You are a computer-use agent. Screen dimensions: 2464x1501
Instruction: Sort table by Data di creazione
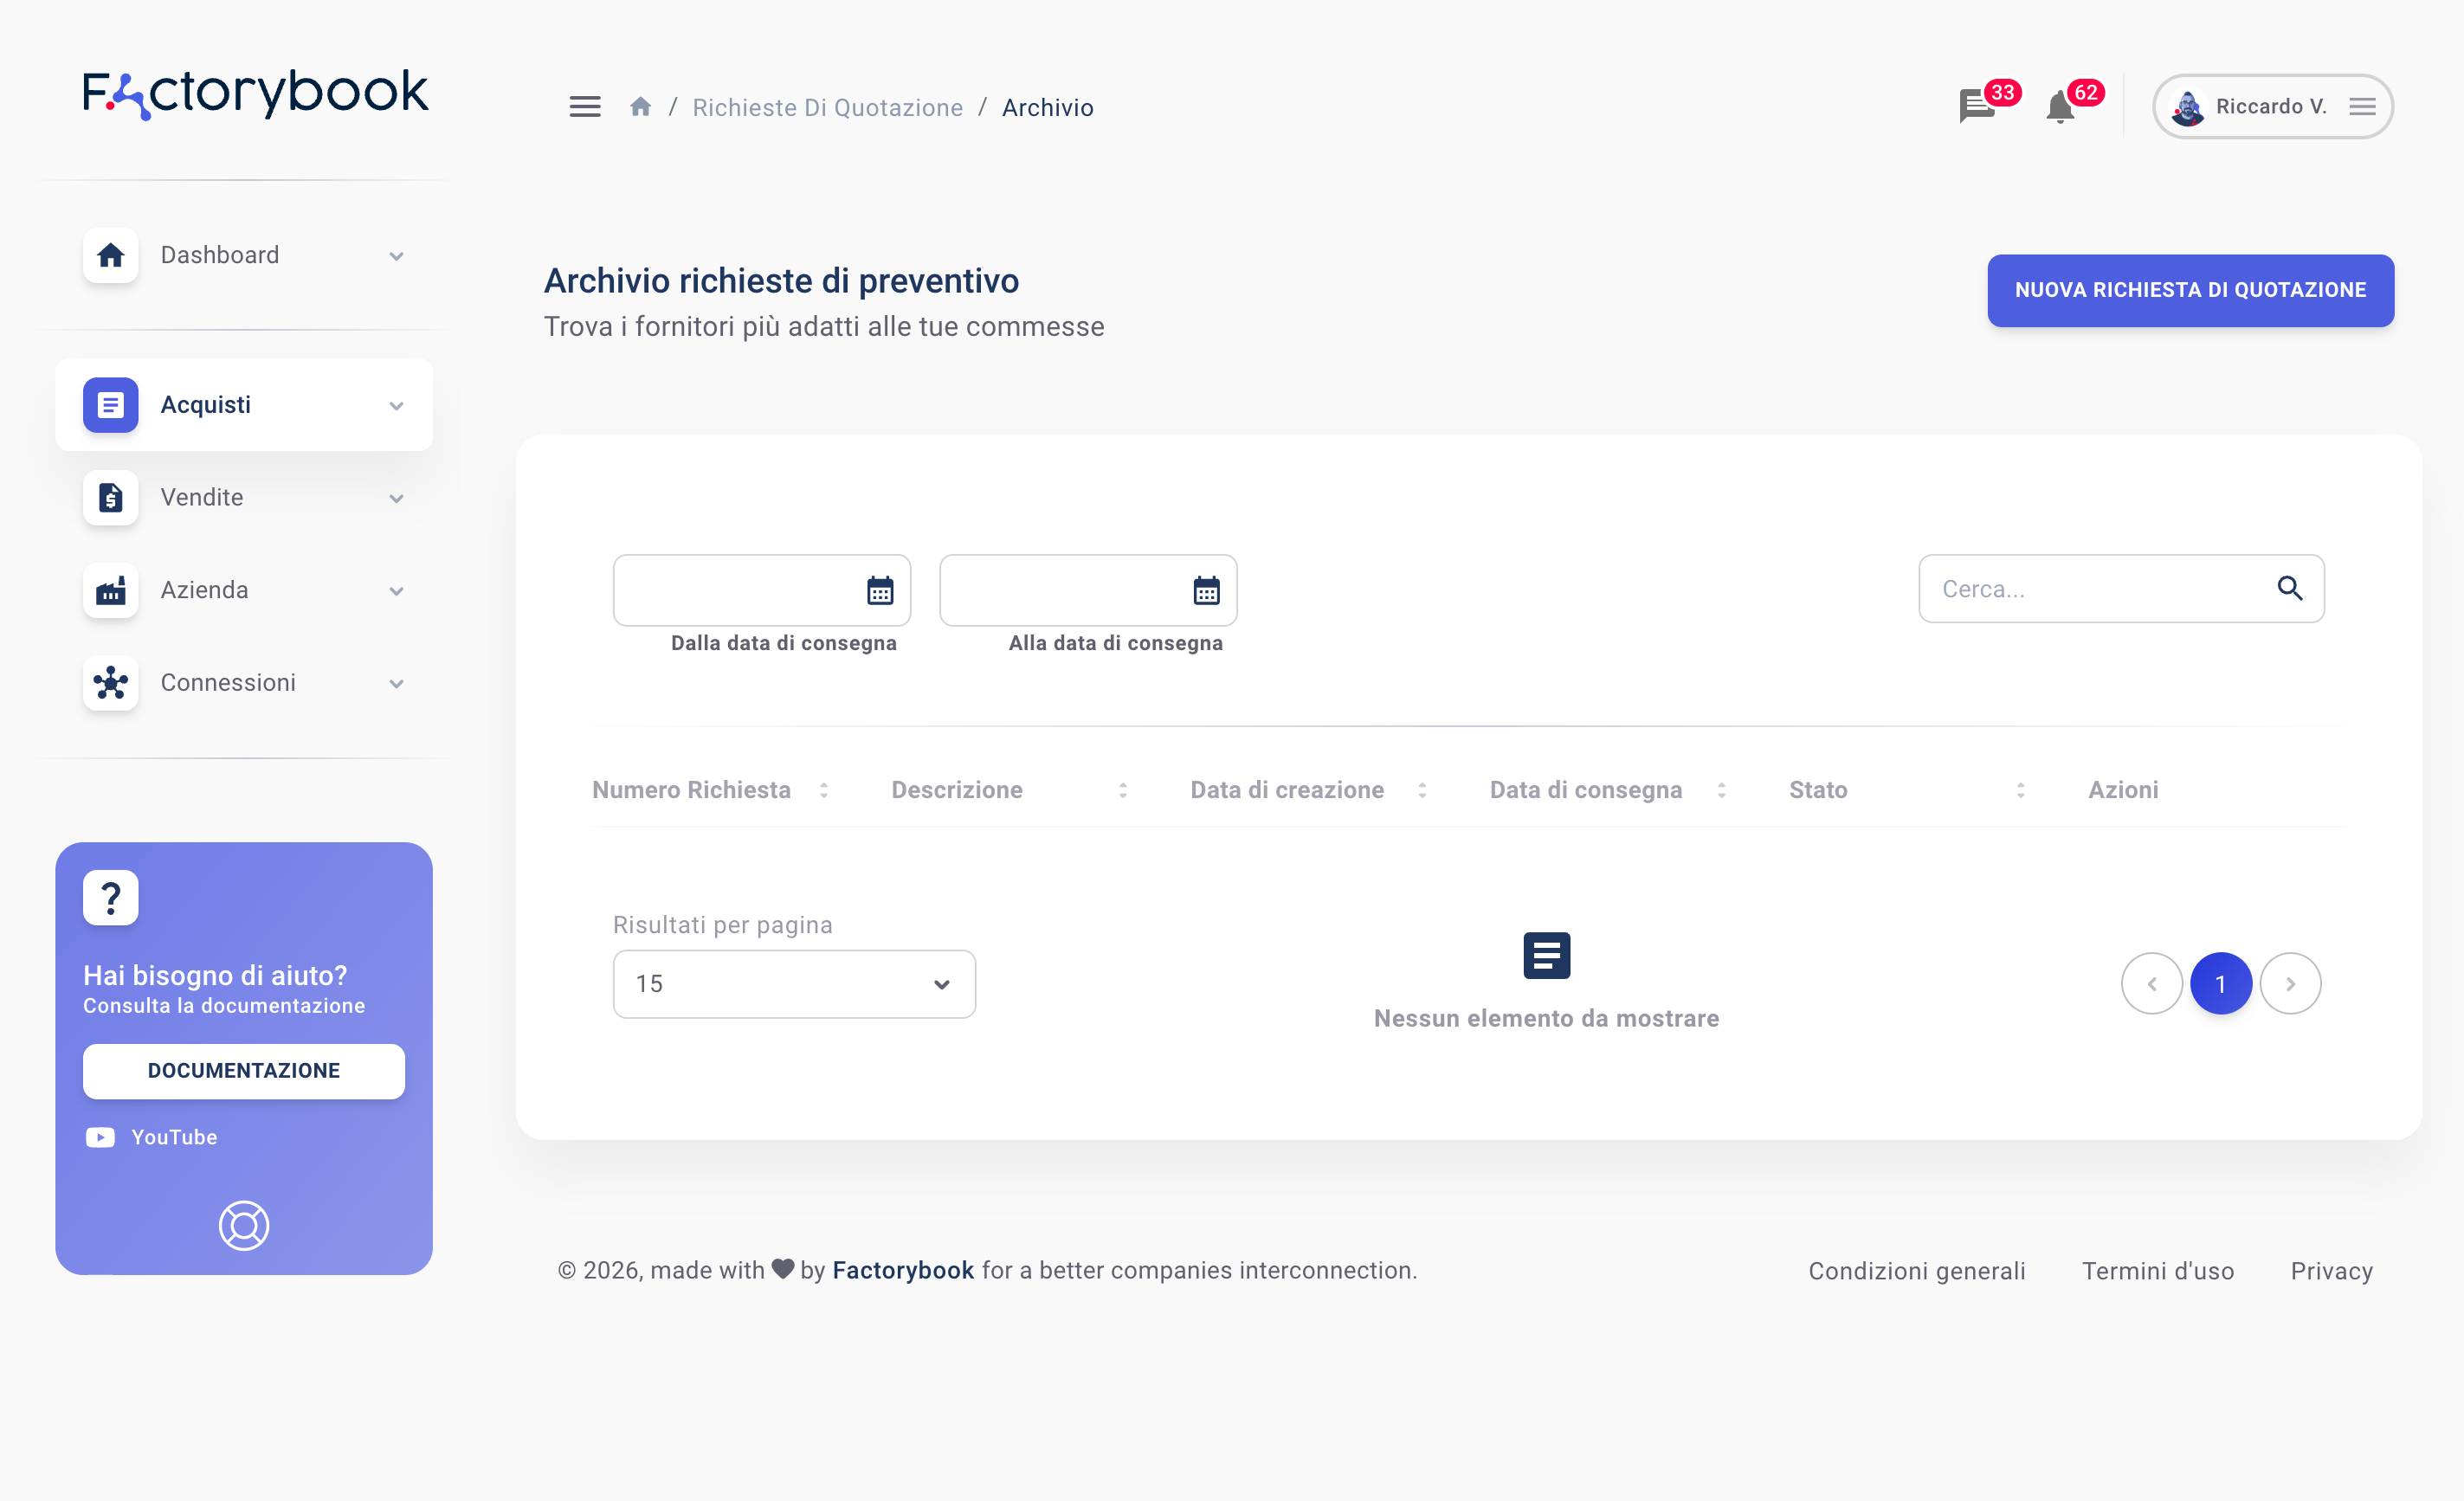(x=1422, y=790)
